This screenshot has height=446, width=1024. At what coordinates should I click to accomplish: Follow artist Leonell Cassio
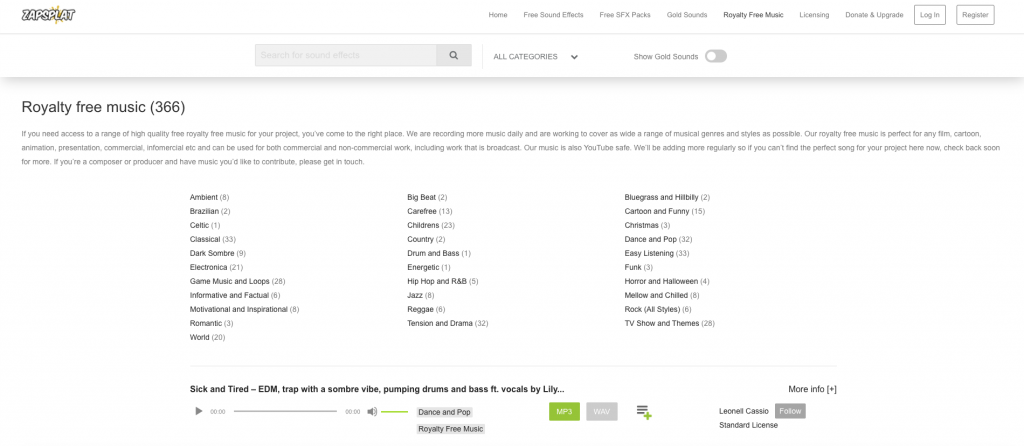pos(789,411)
